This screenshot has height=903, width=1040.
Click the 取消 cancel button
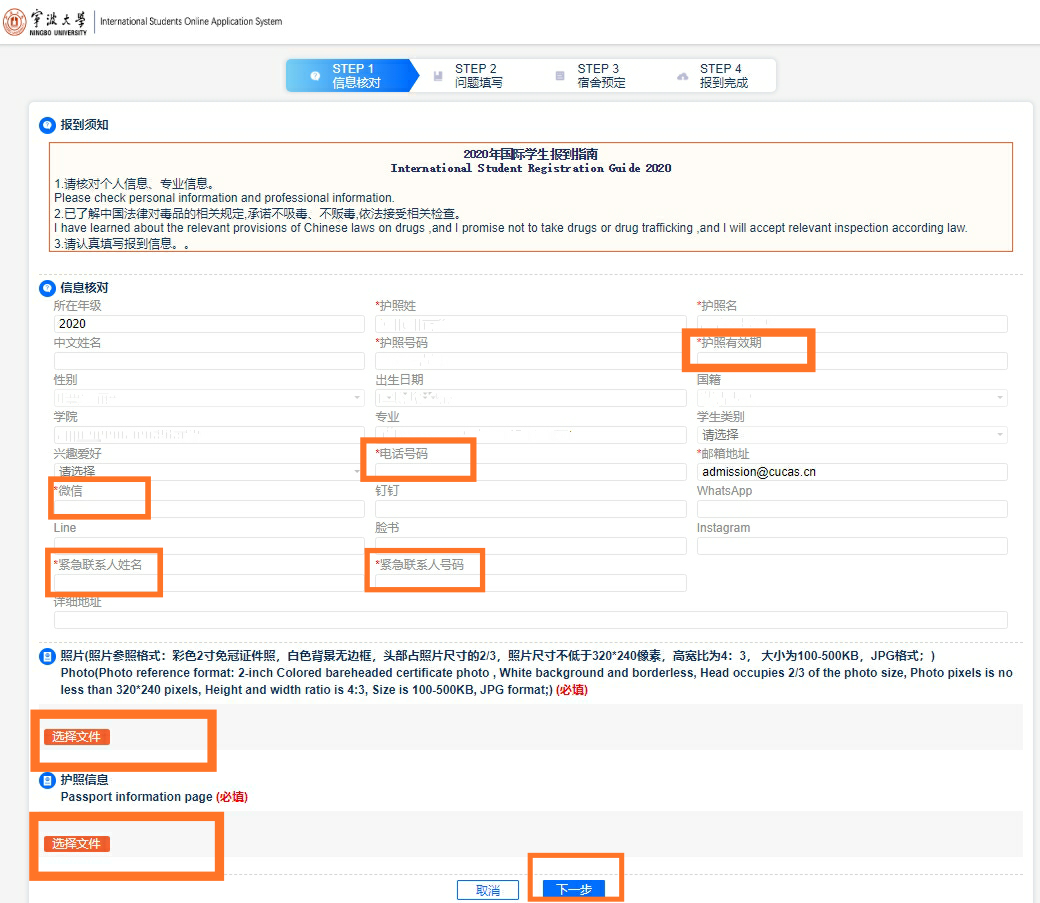[487, 890]
